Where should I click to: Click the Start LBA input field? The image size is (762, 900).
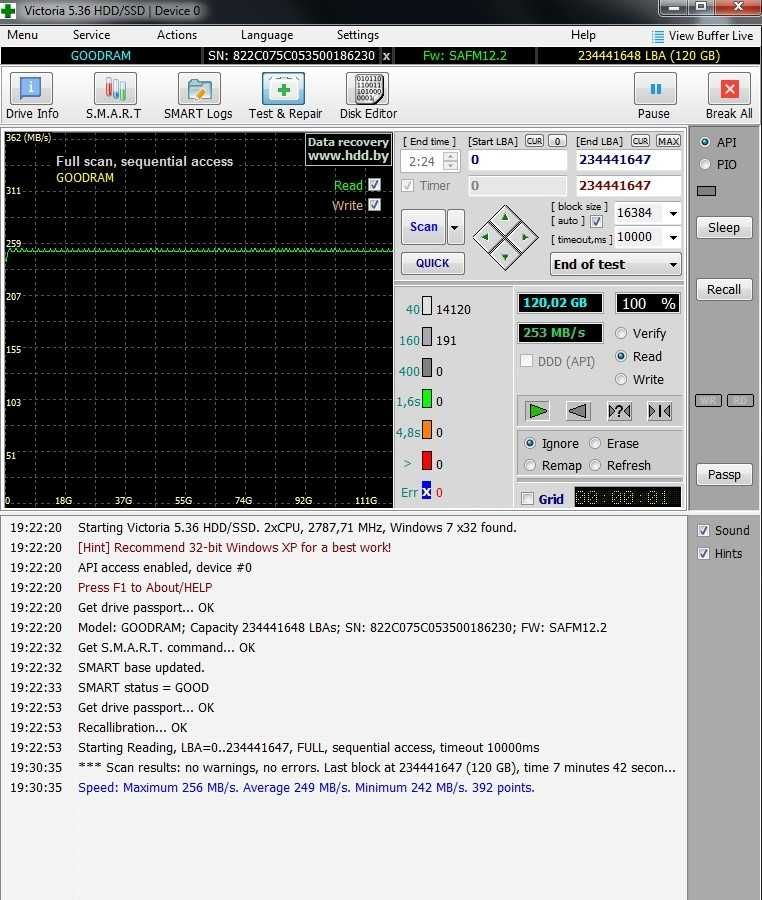click(x=518, y=160)
